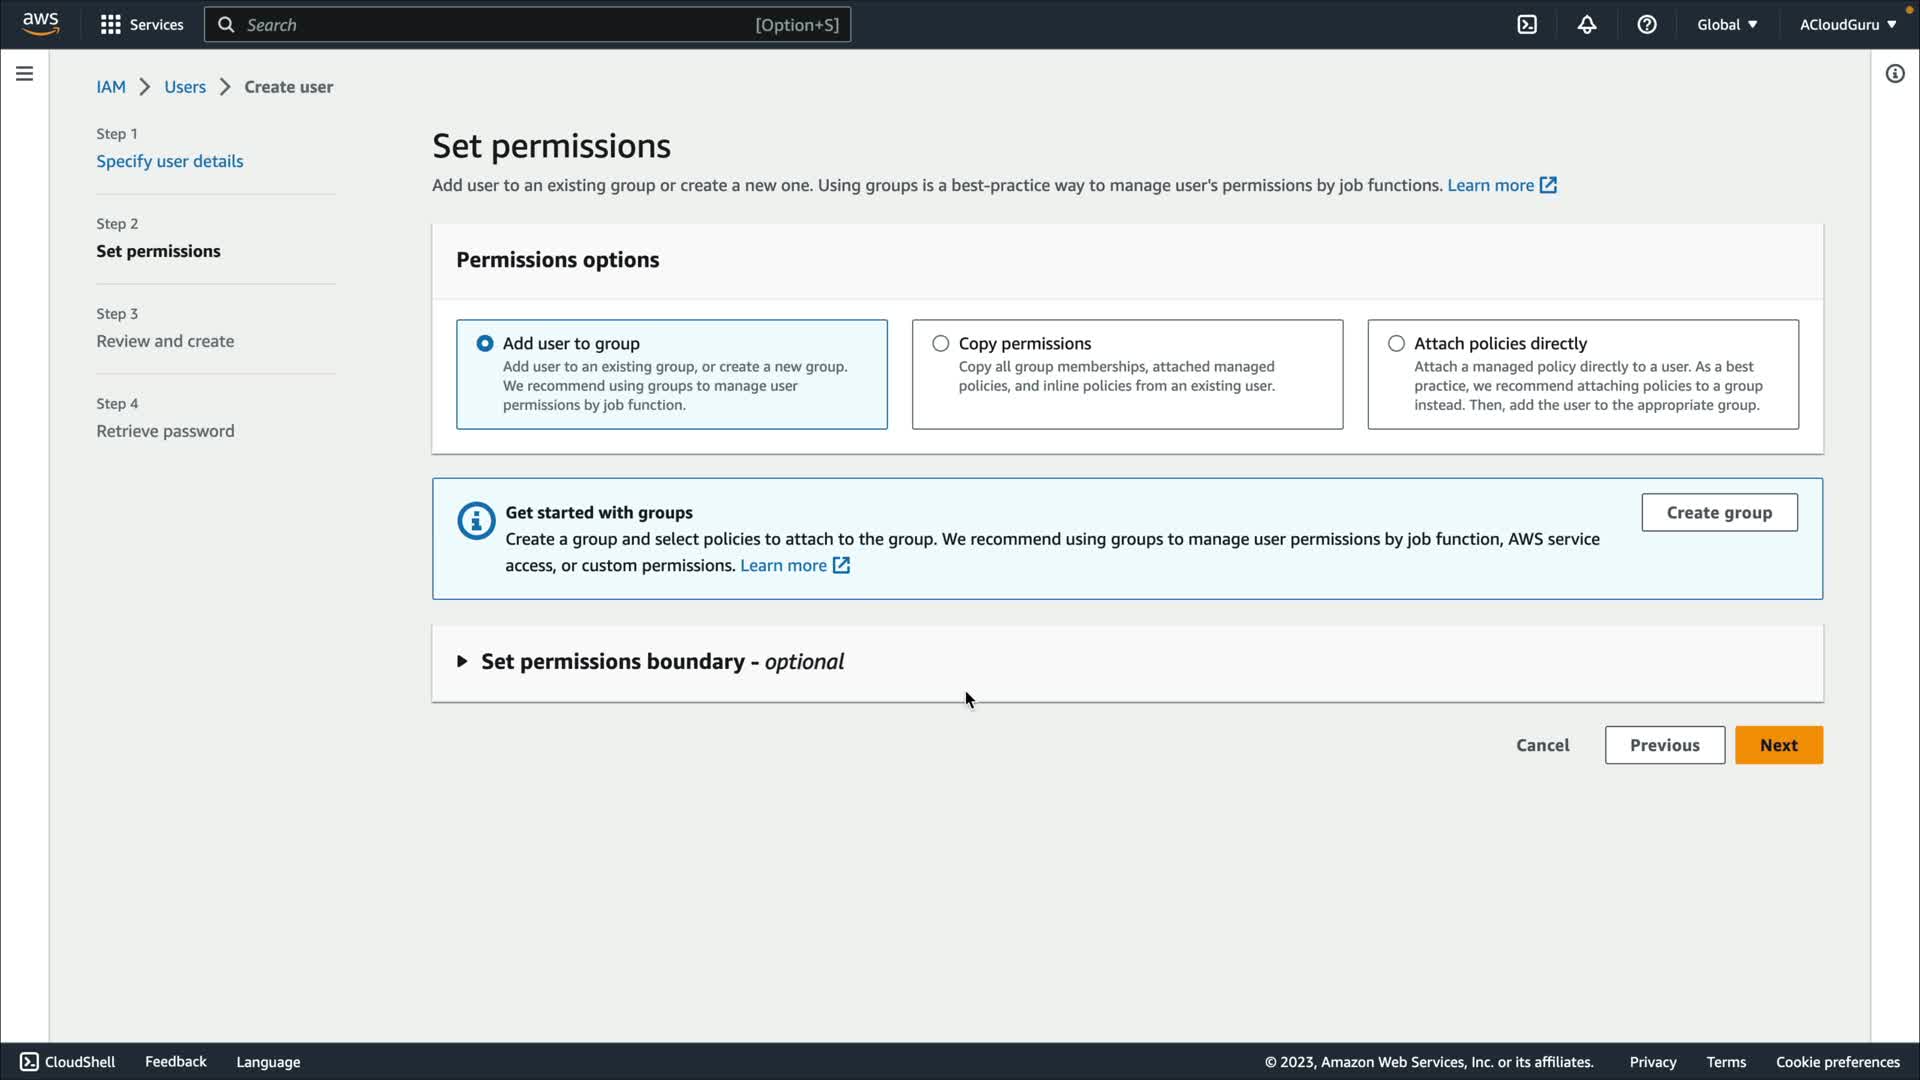Open the Global region dropdown
1920x1080 pixels.
1727,25
